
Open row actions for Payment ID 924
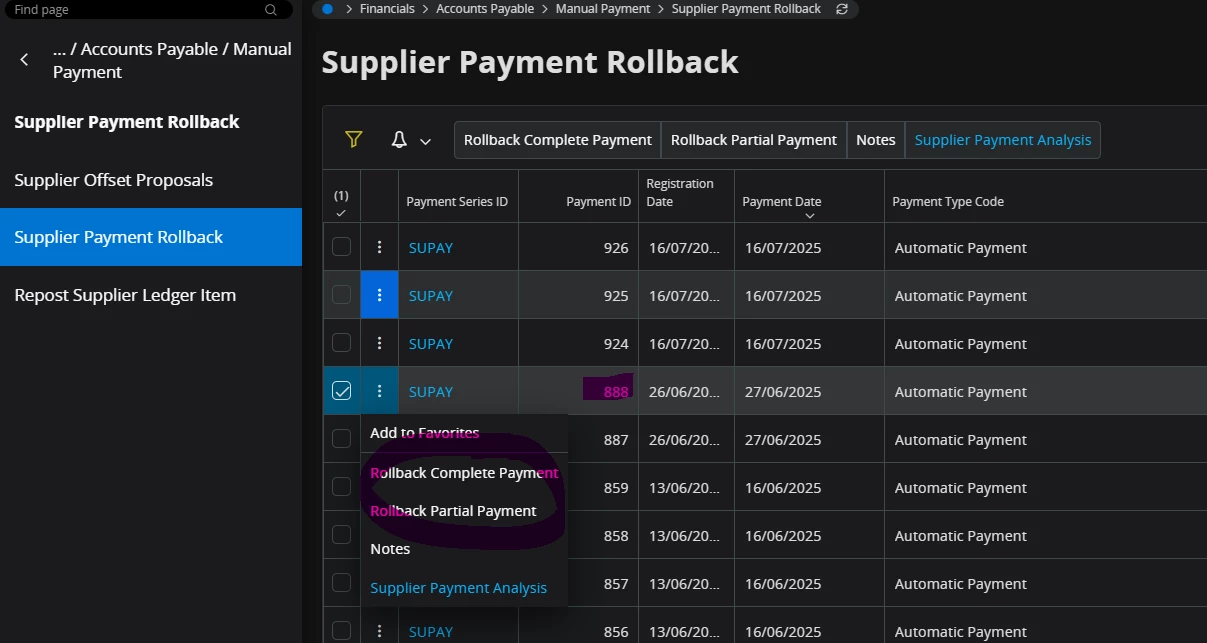click(379, 343)
